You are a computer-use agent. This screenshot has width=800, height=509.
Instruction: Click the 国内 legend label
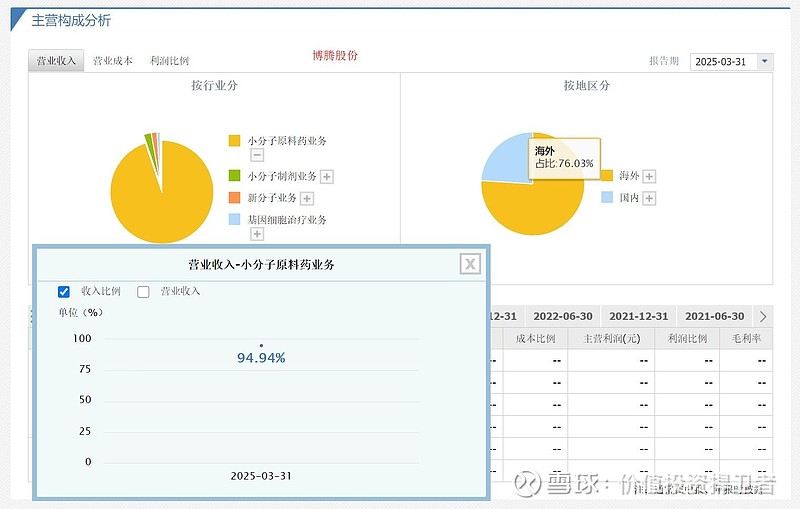[x=629, y=198]
